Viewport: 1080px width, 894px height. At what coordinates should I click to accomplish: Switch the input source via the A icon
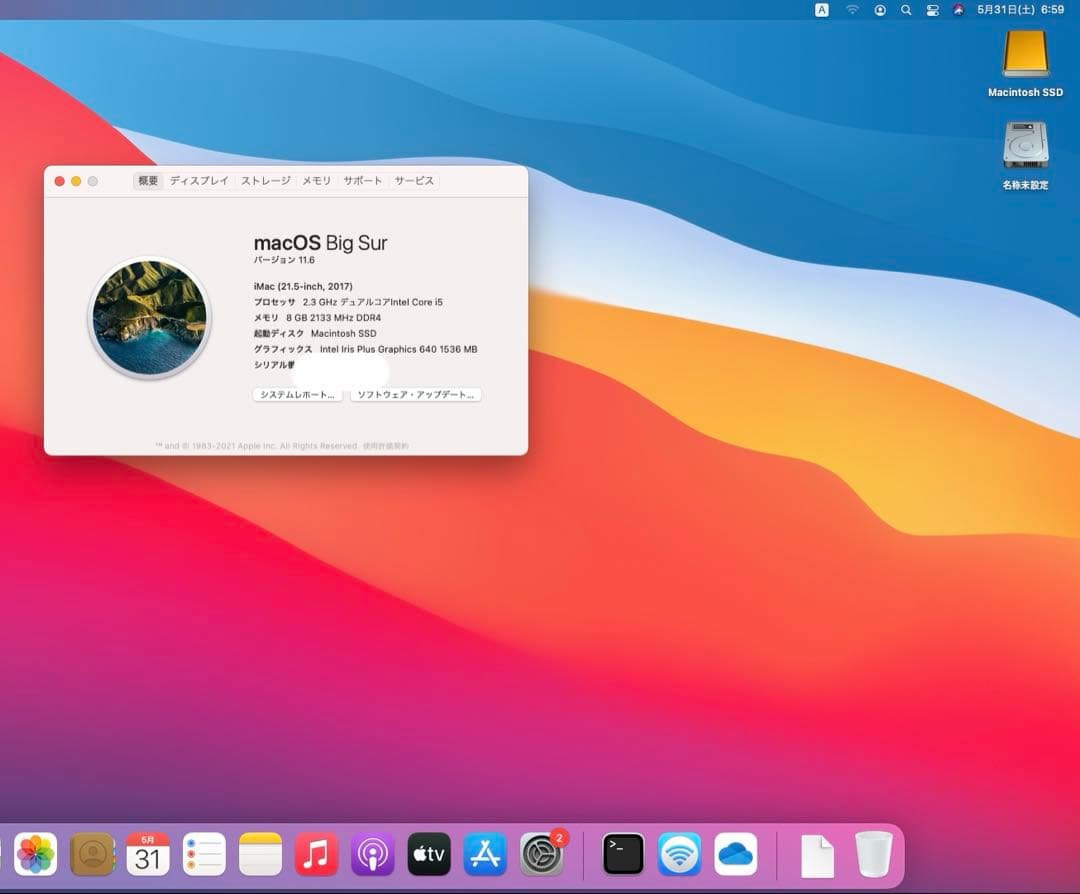point(821,9)
